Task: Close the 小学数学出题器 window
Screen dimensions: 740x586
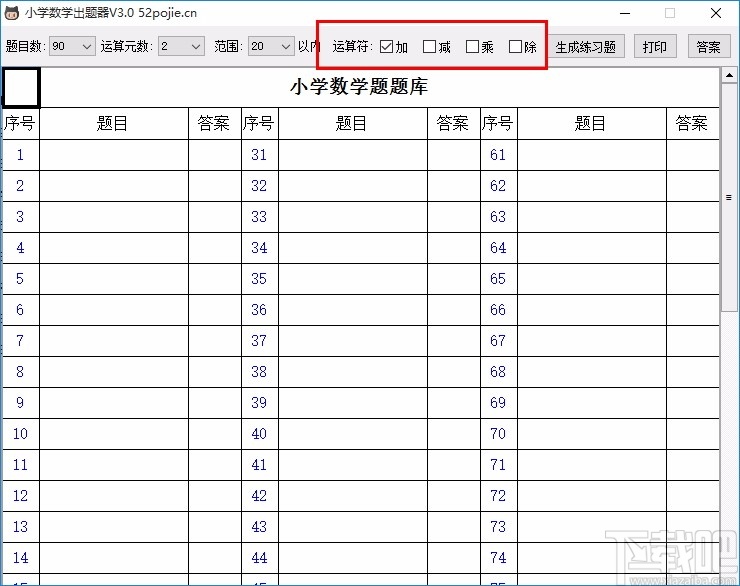Action: click(x=716, y=13)
